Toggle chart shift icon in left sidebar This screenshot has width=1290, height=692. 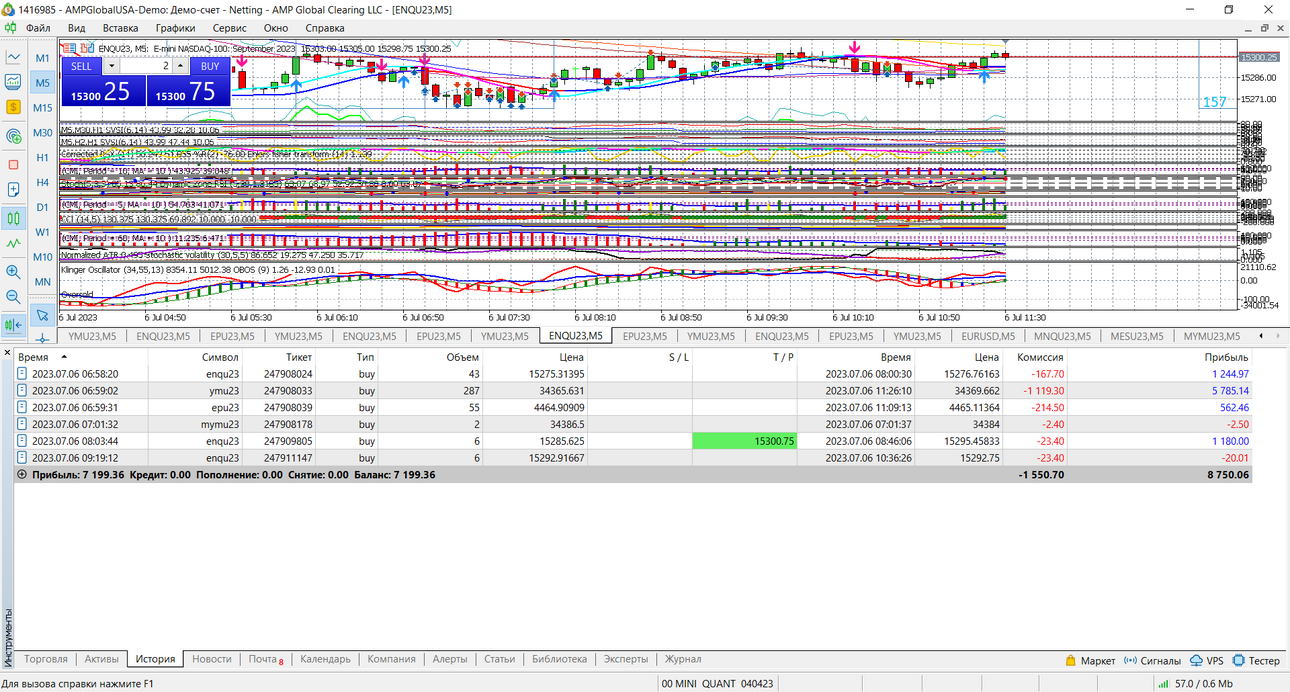click(14, 324)
